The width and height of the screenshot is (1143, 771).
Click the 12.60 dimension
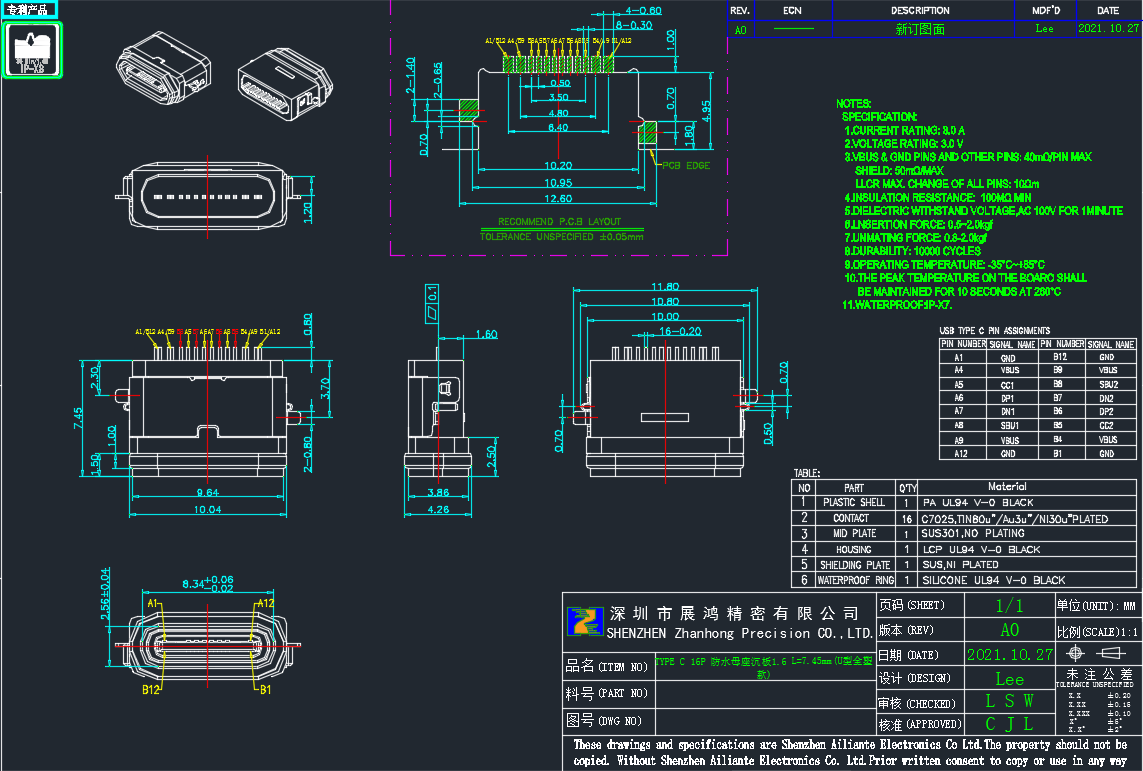tap(558, 198)
